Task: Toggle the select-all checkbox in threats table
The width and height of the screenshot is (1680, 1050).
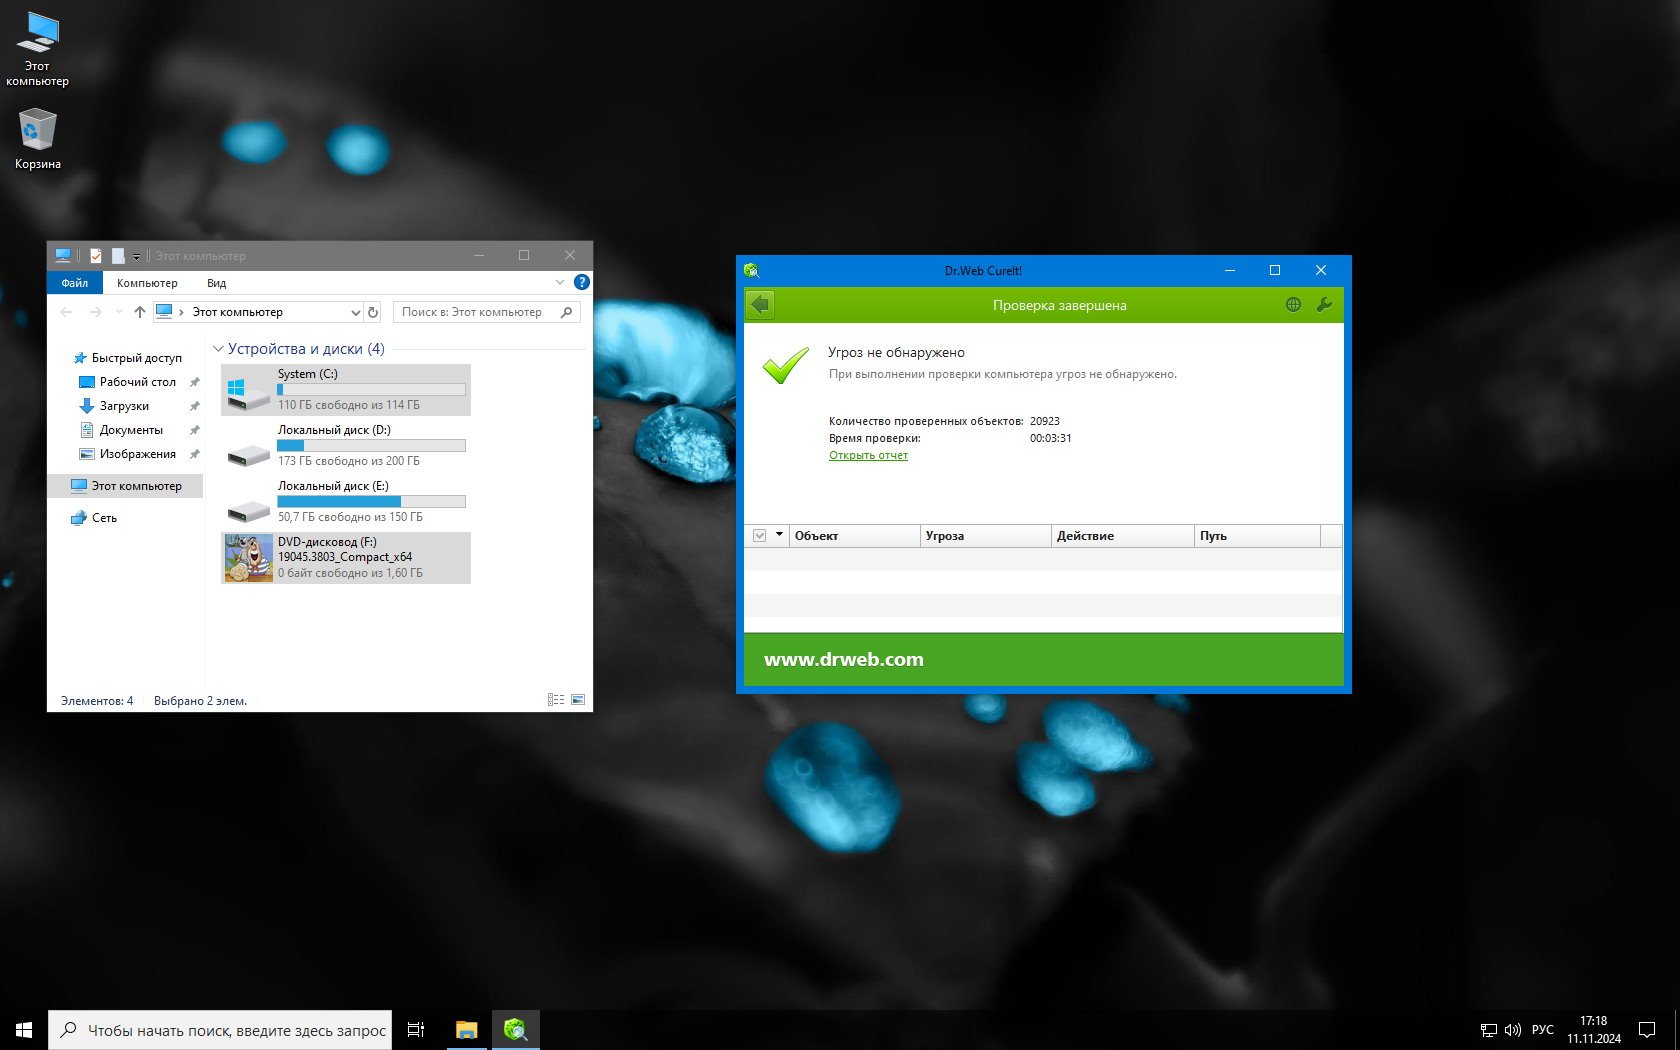Action: [759, 536]
